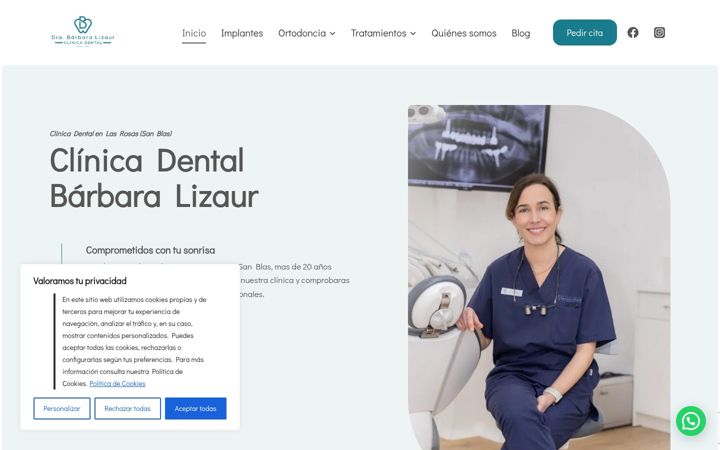Click the text Comprometidos con tu sonrisa
The image size is (720, 450).
pyautogui.click(x=150, y=250)
